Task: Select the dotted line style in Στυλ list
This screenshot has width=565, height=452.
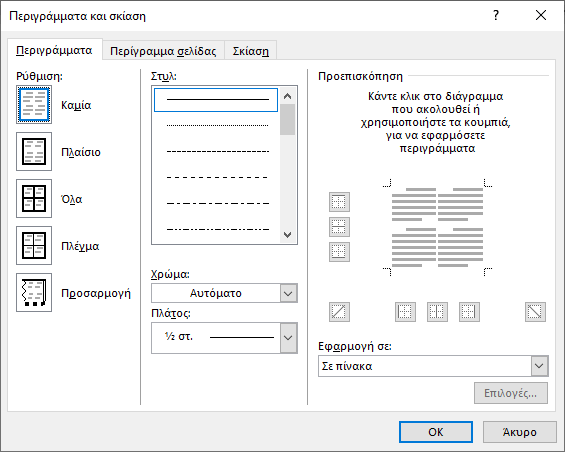Action: coord(218,125)
